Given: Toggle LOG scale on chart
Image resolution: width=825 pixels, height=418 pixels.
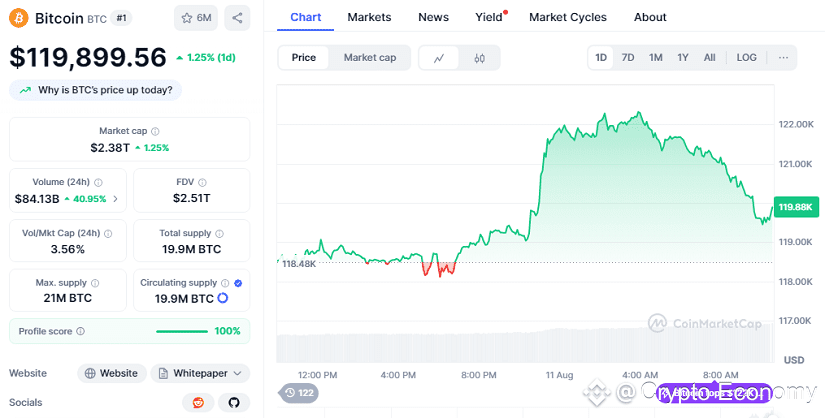Looking at the screenshot, I should click(x=747, y=57).
